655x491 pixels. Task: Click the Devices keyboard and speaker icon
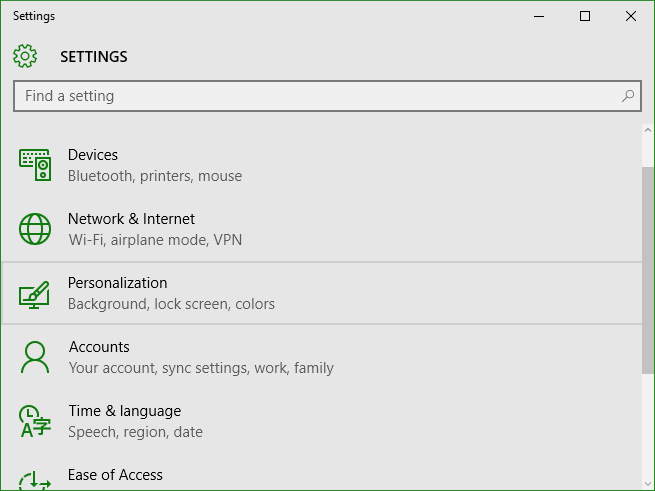coord(35,165)
